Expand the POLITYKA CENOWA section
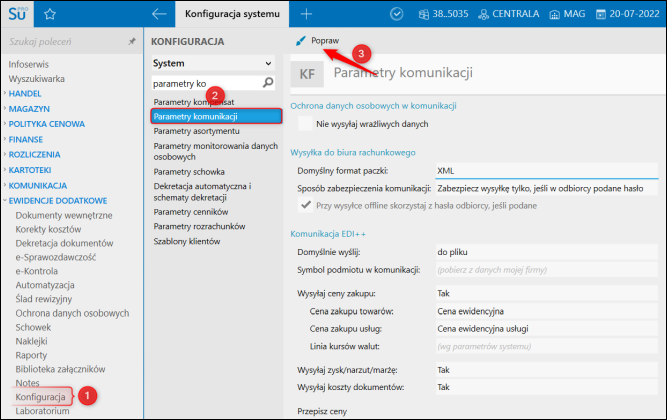667x420 pixels. [x=46, y=124]
